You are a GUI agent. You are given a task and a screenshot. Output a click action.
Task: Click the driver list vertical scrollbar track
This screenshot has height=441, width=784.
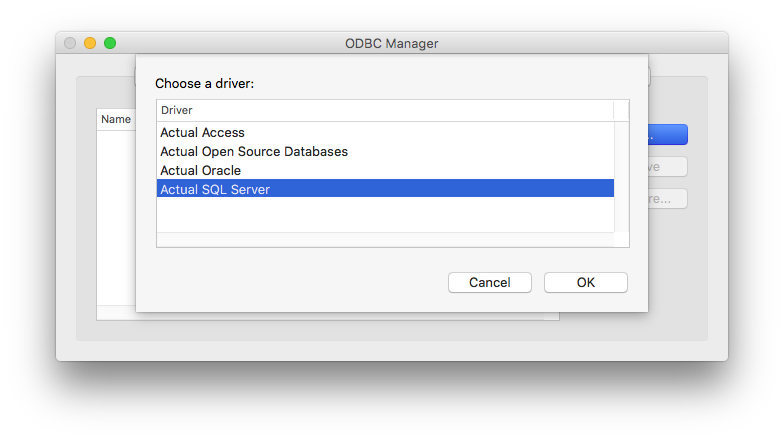[x=622, y=177]
